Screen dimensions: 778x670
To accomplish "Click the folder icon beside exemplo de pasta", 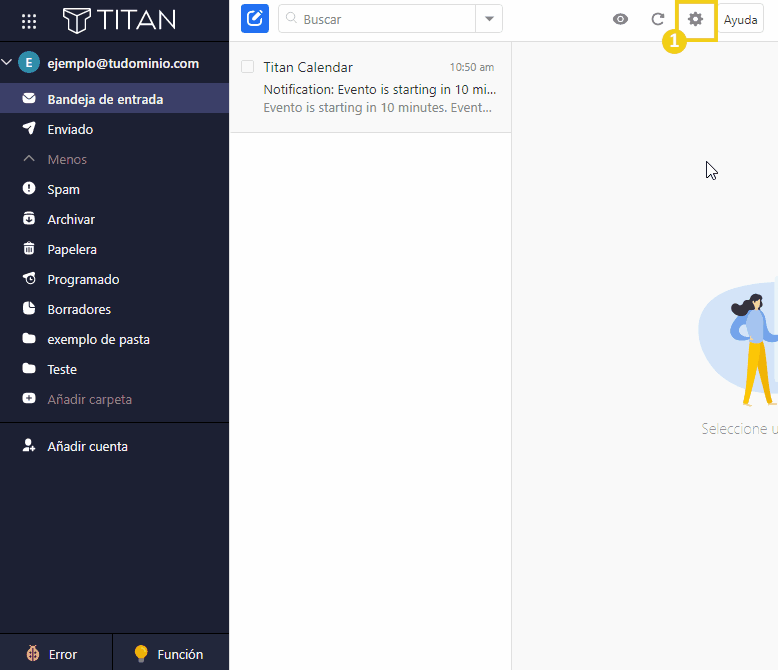I will 29,338.
